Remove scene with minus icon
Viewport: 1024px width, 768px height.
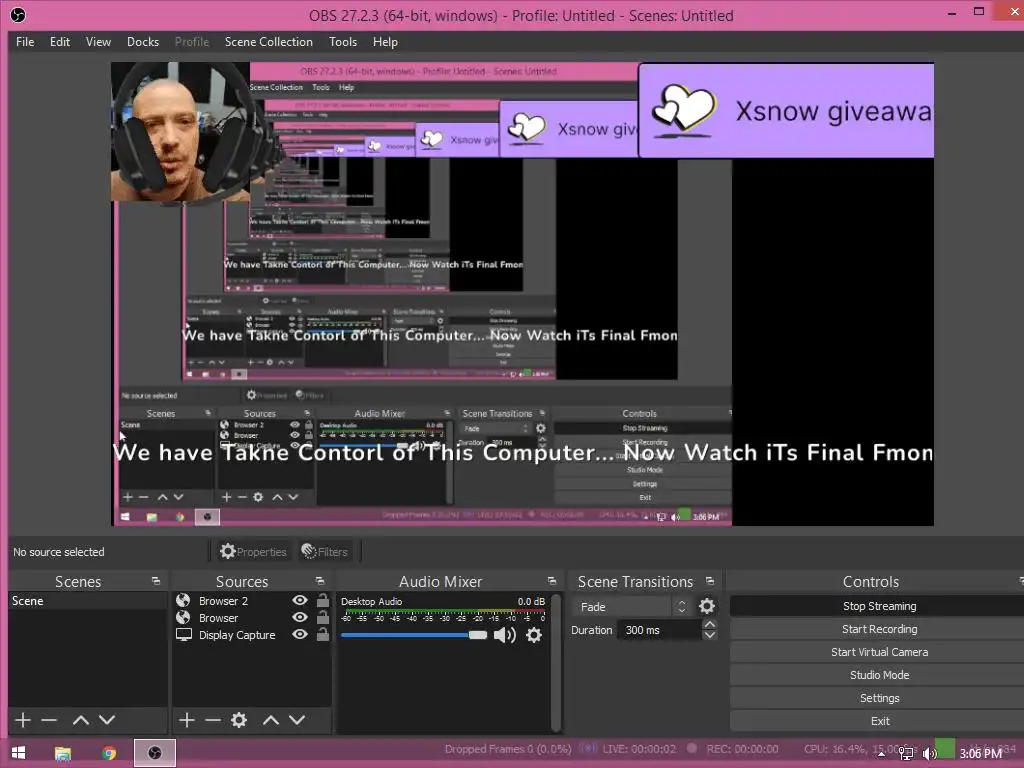[x=49, y=720]
